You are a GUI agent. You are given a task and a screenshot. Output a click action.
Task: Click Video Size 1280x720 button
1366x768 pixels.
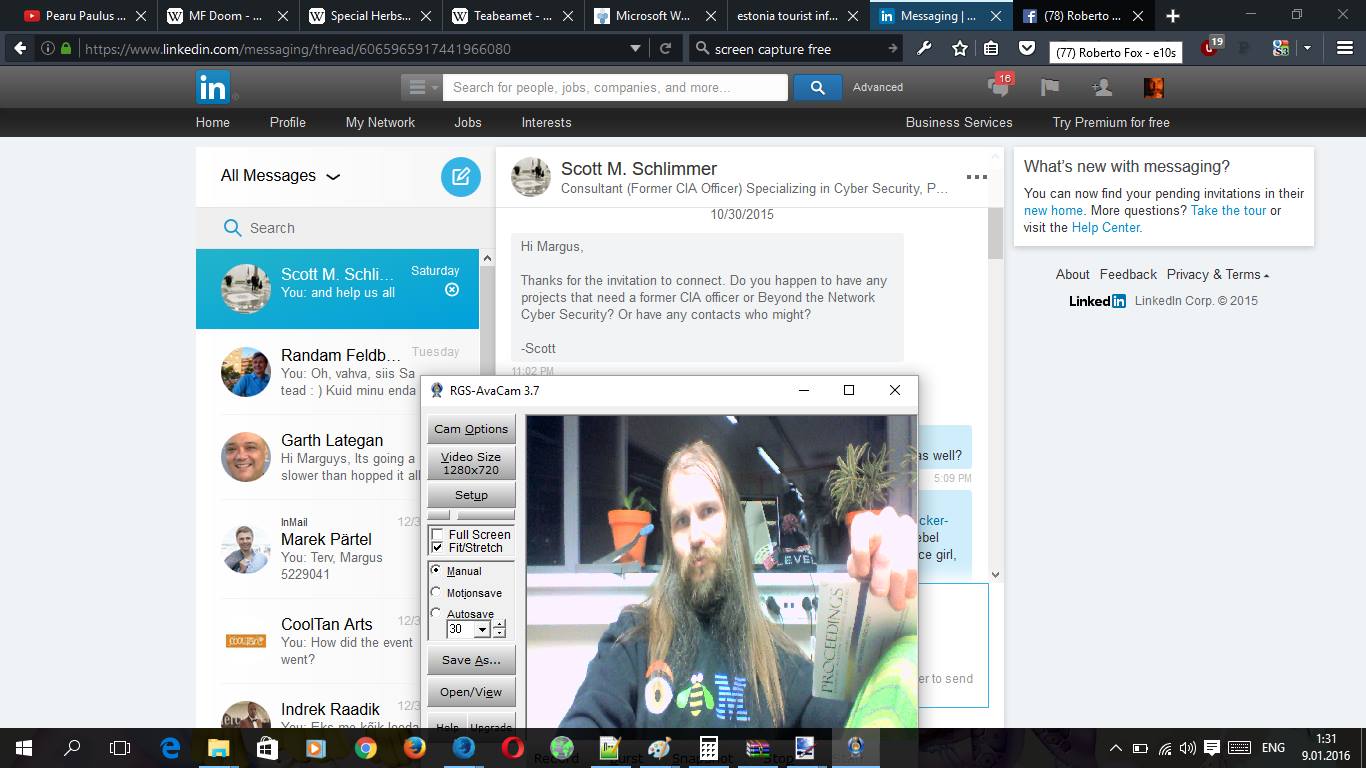(471, 463)
